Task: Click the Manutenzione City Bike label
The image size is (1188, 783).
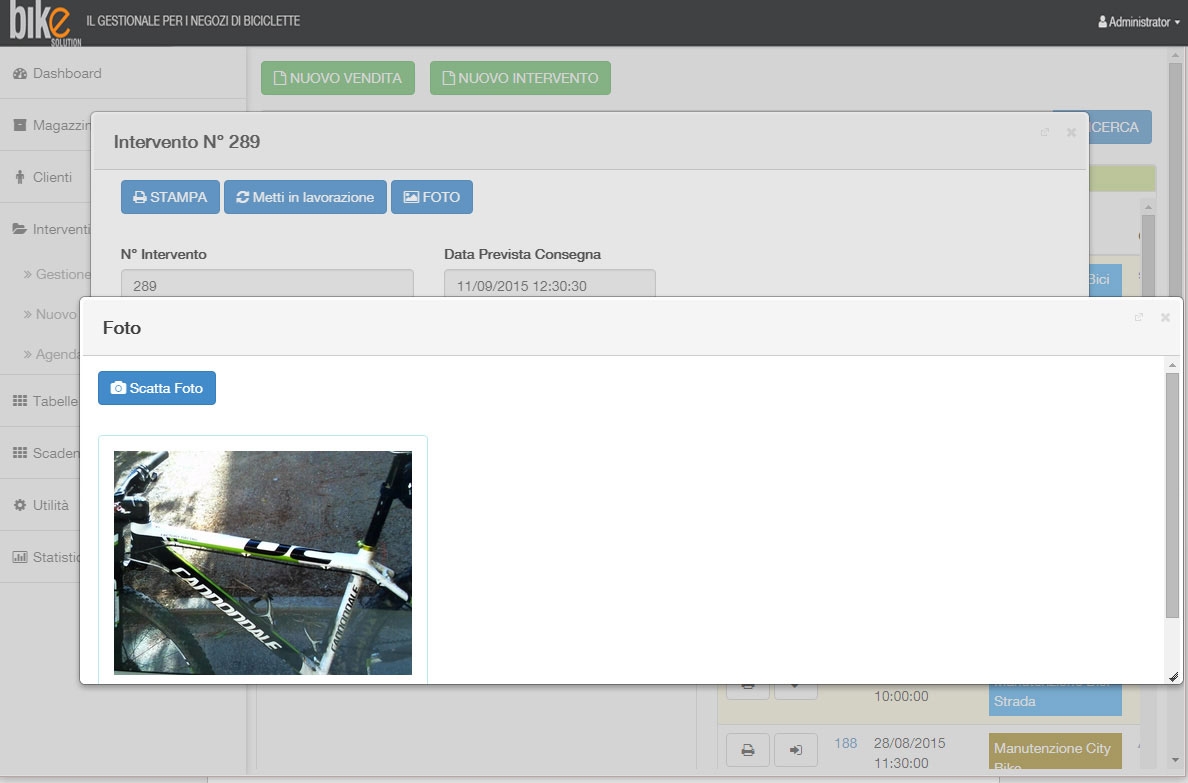Action: point(1055,753)
